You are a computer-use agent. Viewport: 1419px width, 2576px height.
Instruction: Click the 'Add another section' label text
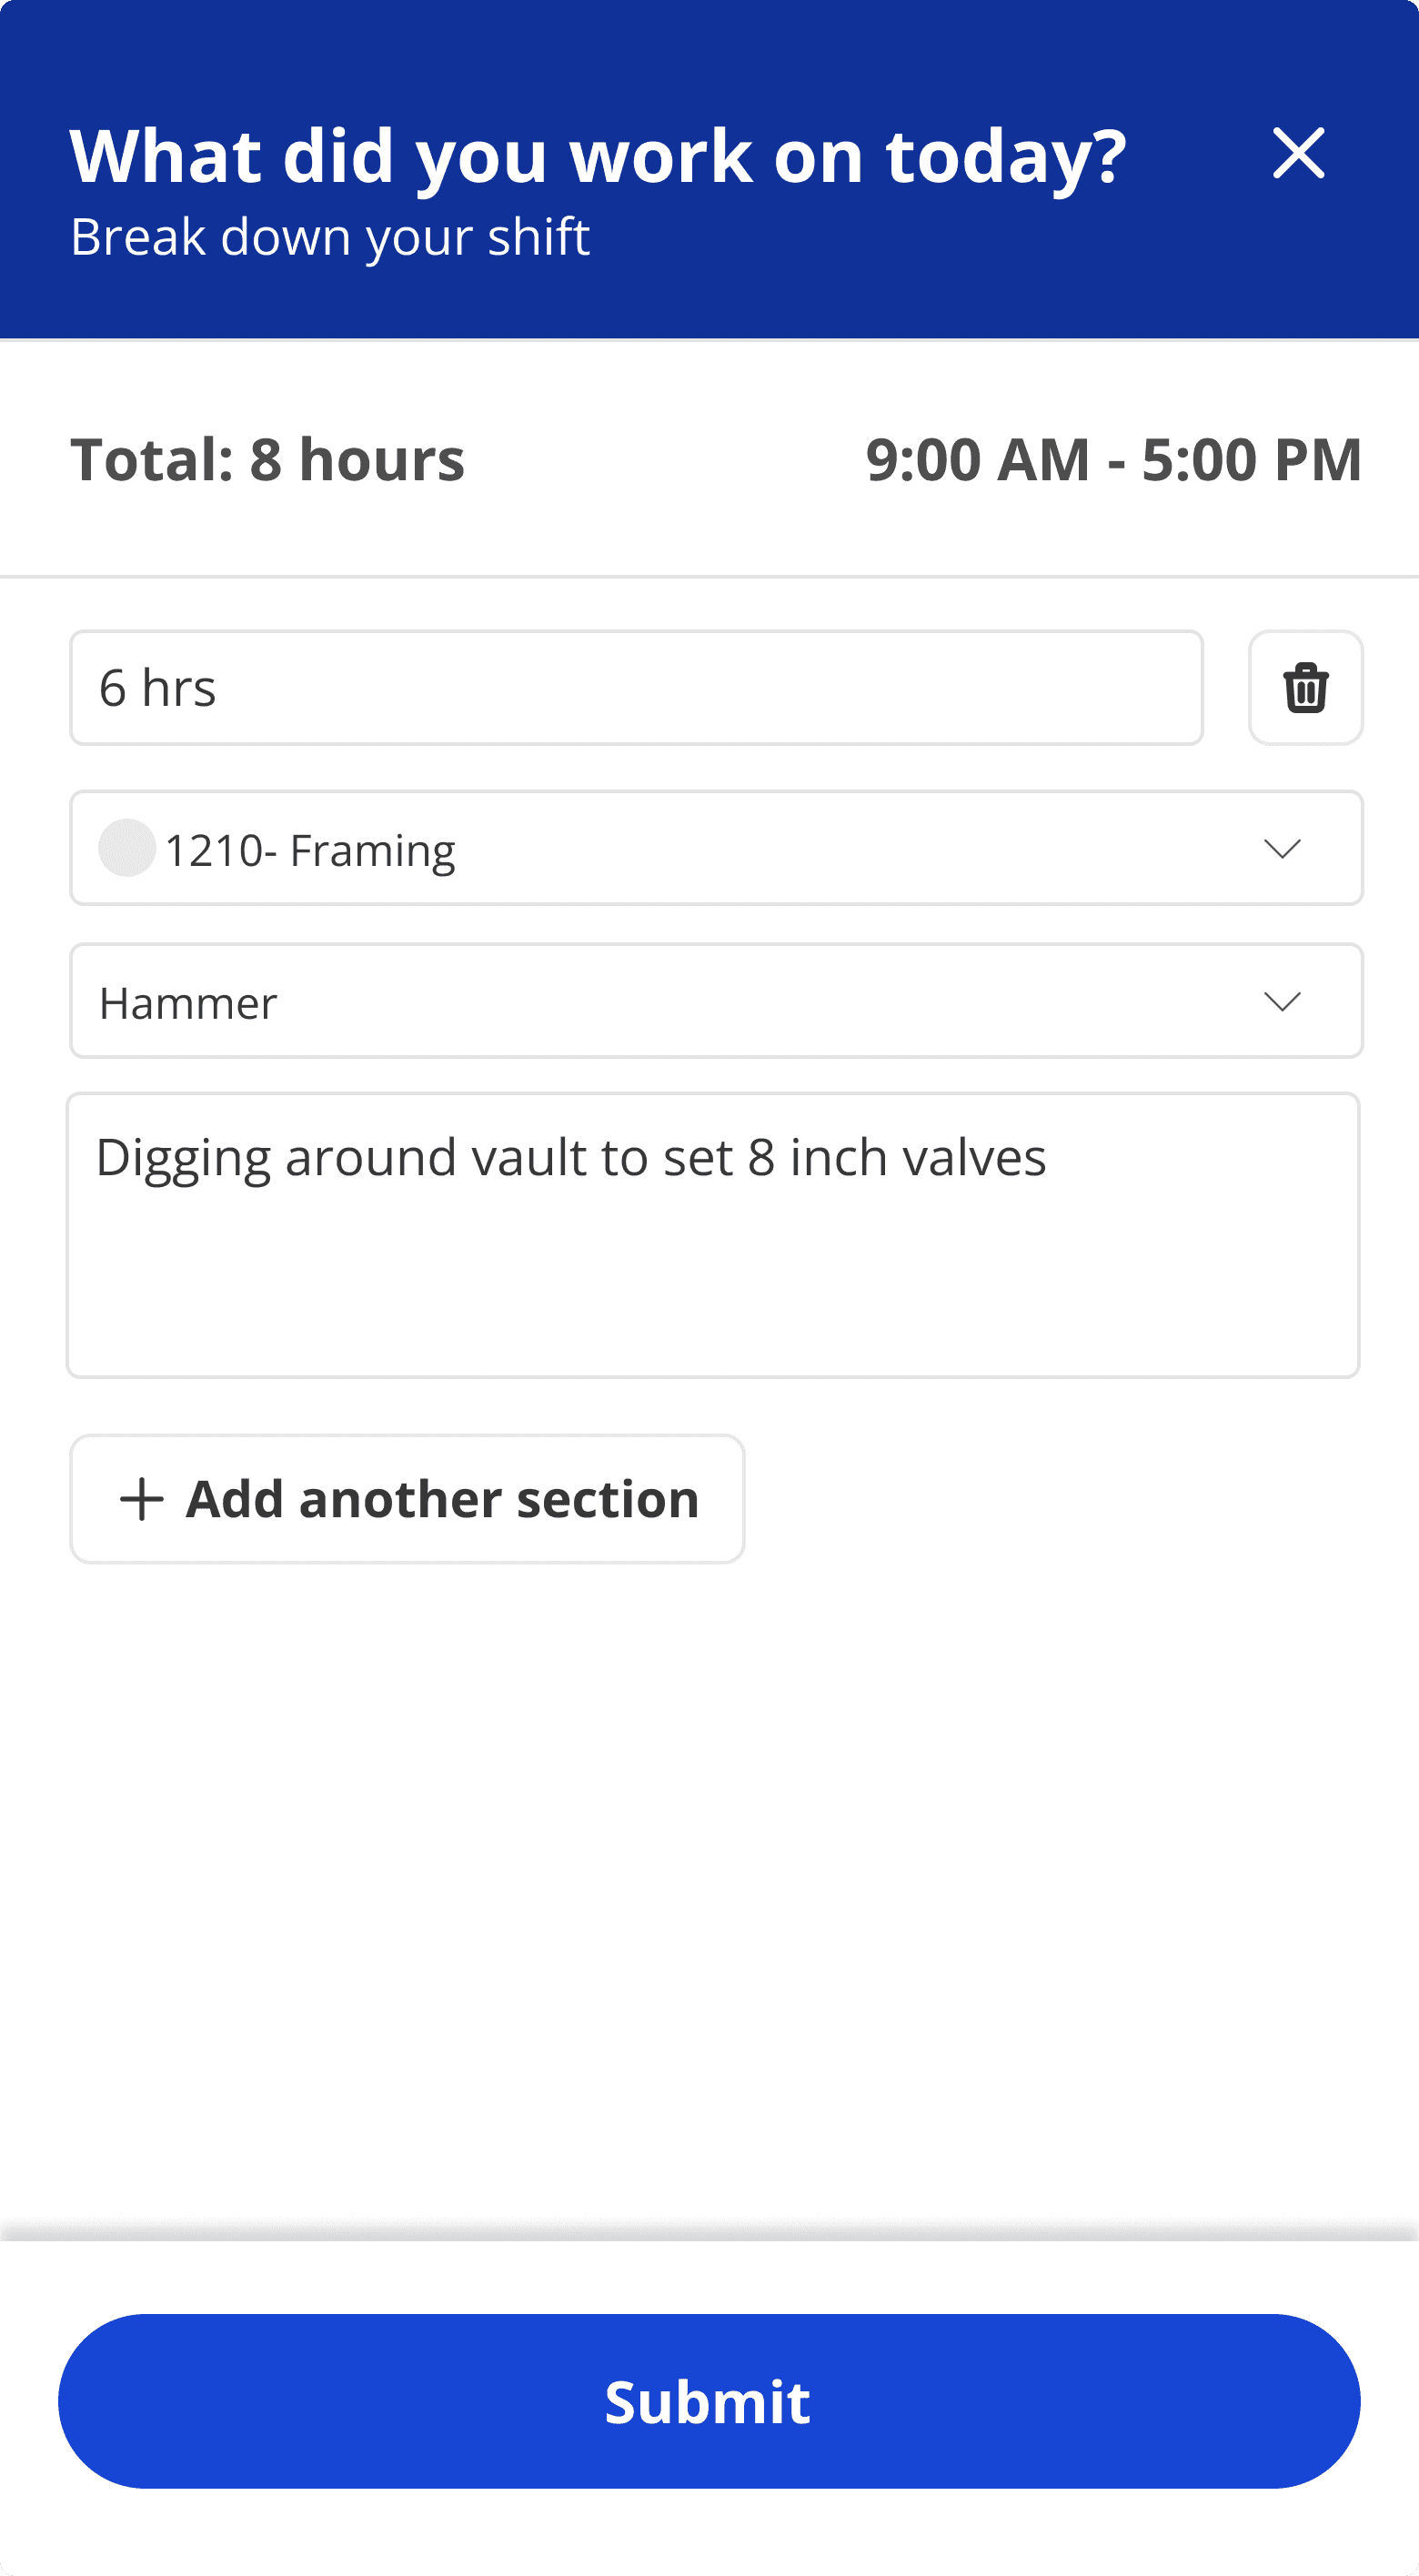[x=442, y=1499]
